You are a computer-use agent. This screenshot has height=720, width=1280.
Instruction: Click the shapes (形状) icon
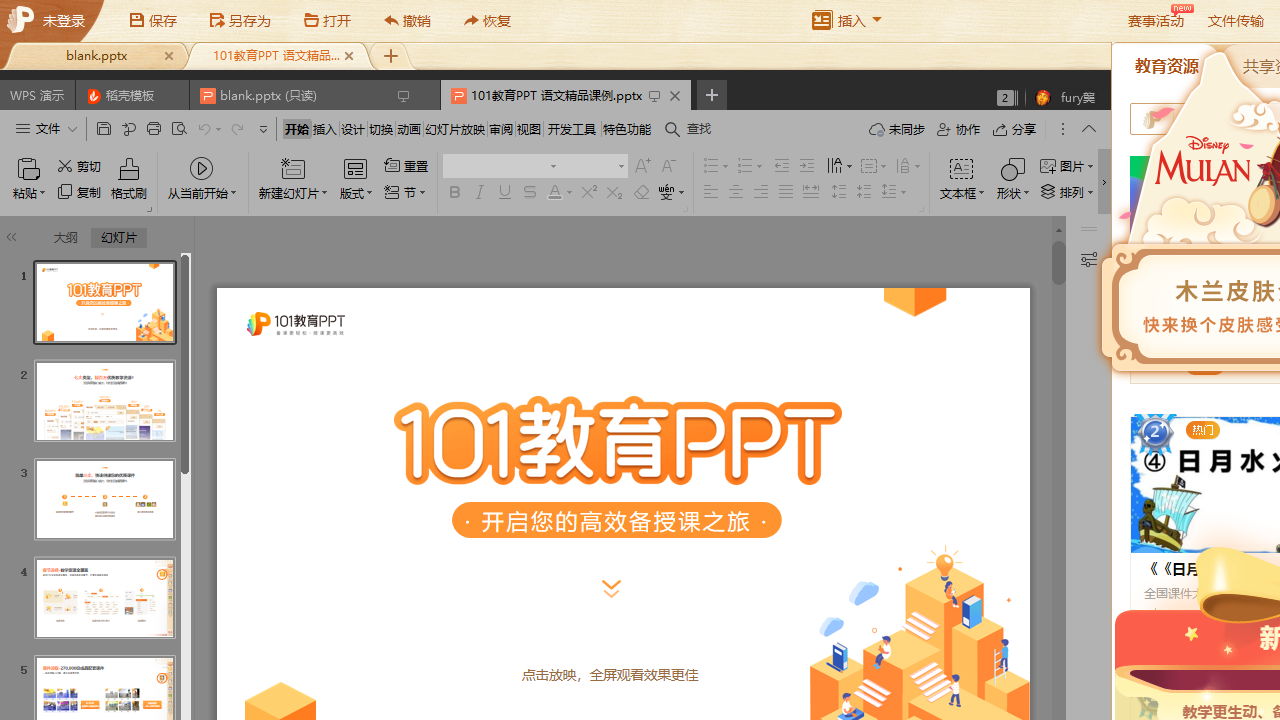[x=1012, y=169]
